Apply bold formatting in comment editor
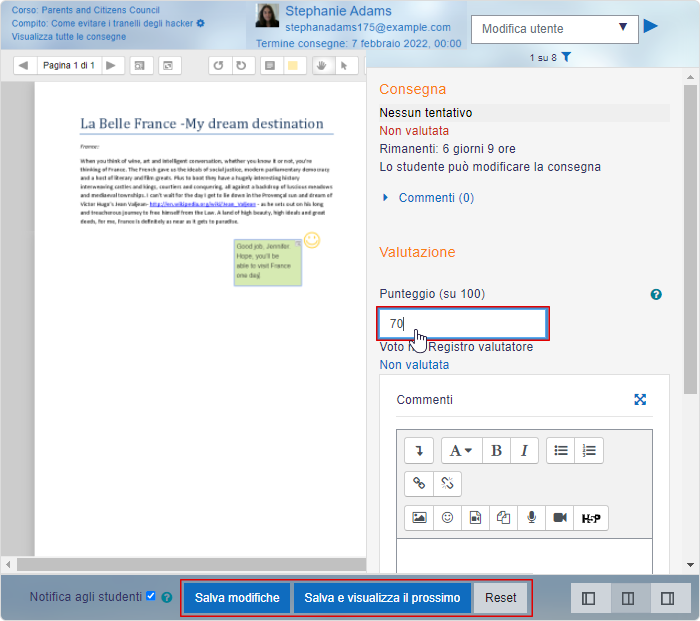The width and height of the screenshot is (700, 621). pyautogui.click(x=496, y=450)
